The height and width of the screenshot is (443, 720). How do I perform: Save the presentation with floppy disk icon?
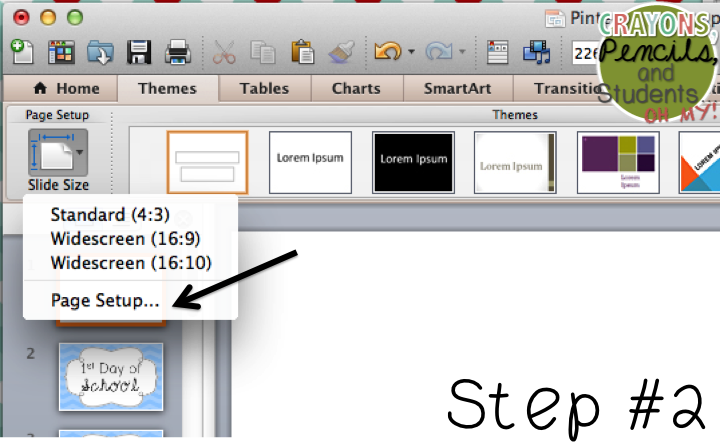click(x=139, y=50)
